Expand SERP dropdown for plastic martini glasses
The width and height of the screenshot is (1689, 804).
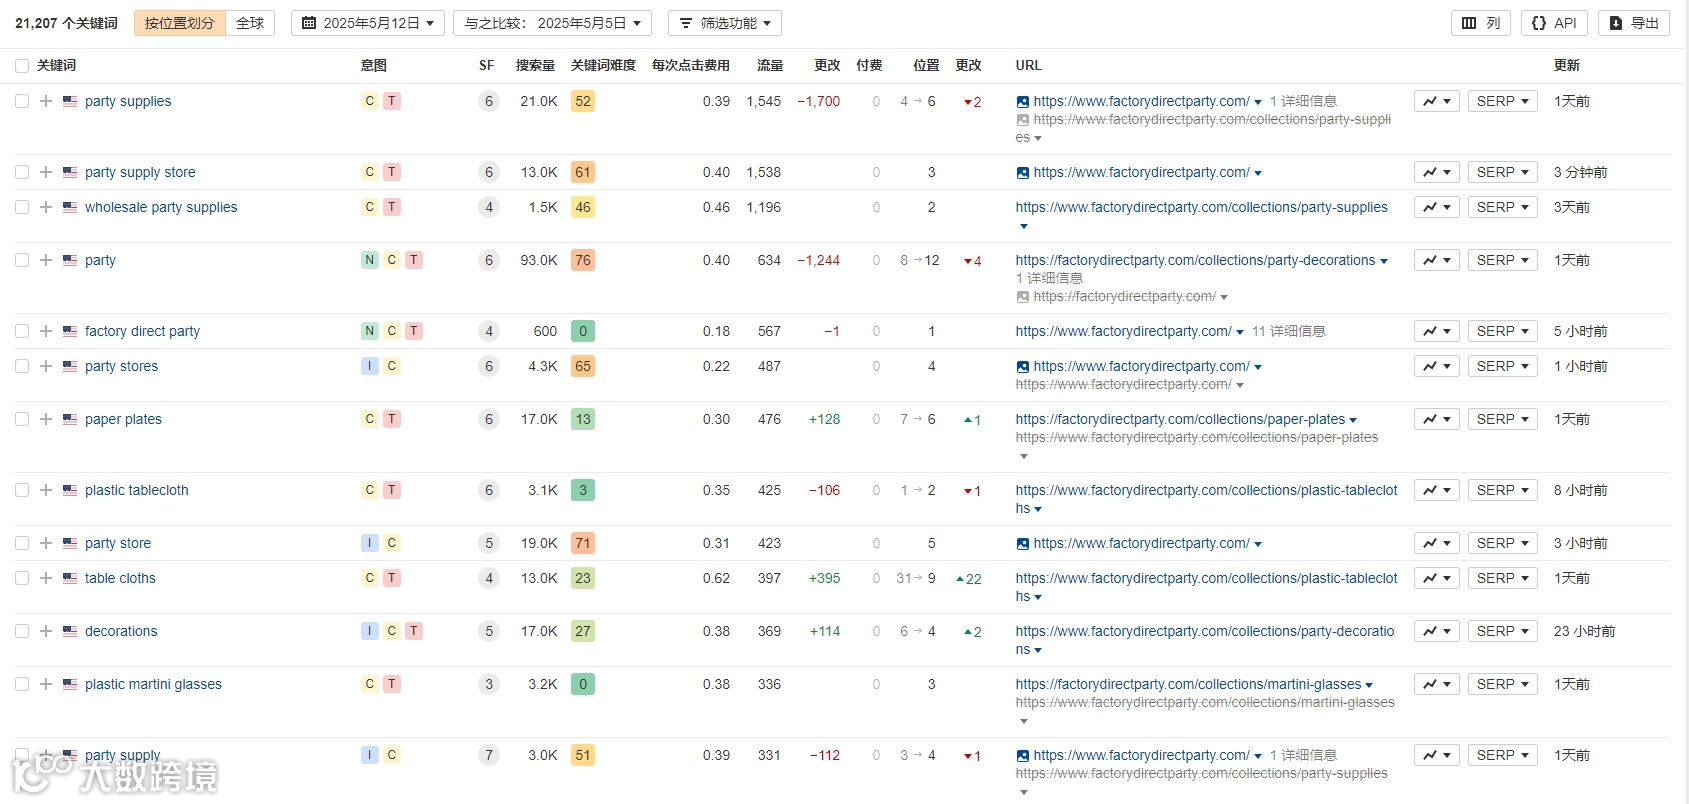[x=1503, y=684]
